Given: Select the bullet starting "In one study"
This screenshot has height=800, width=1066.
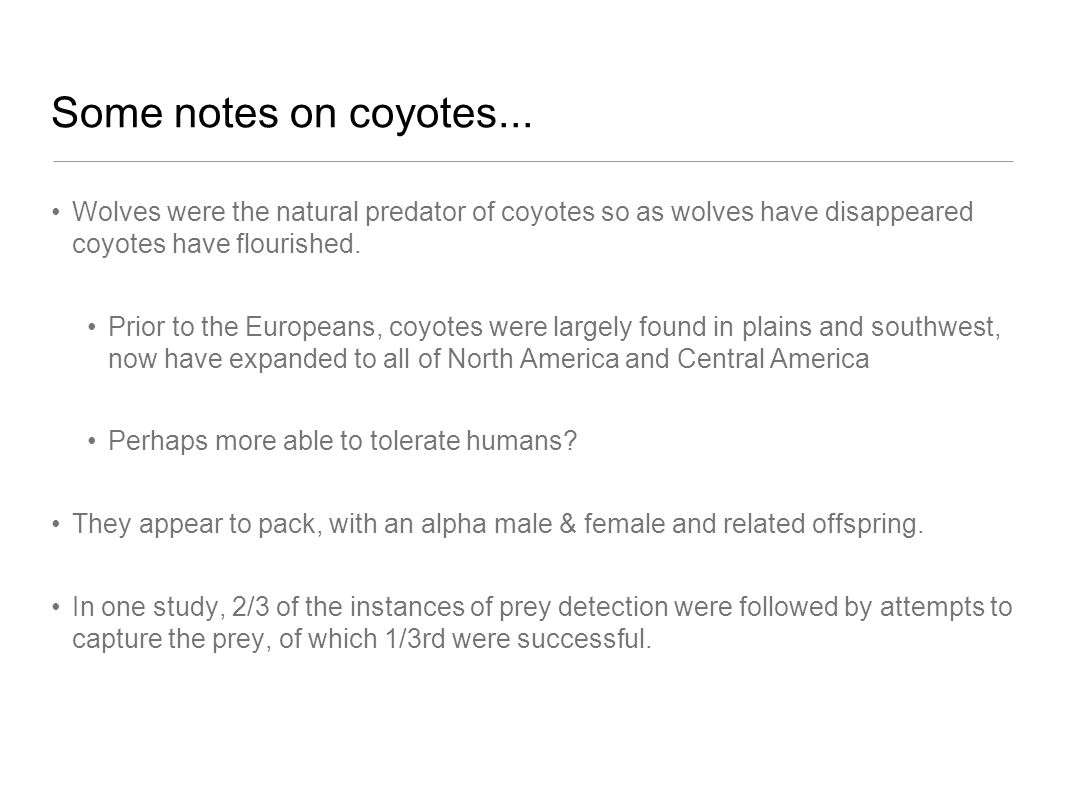Looking at the screenshot, I should tap(543, 623).
